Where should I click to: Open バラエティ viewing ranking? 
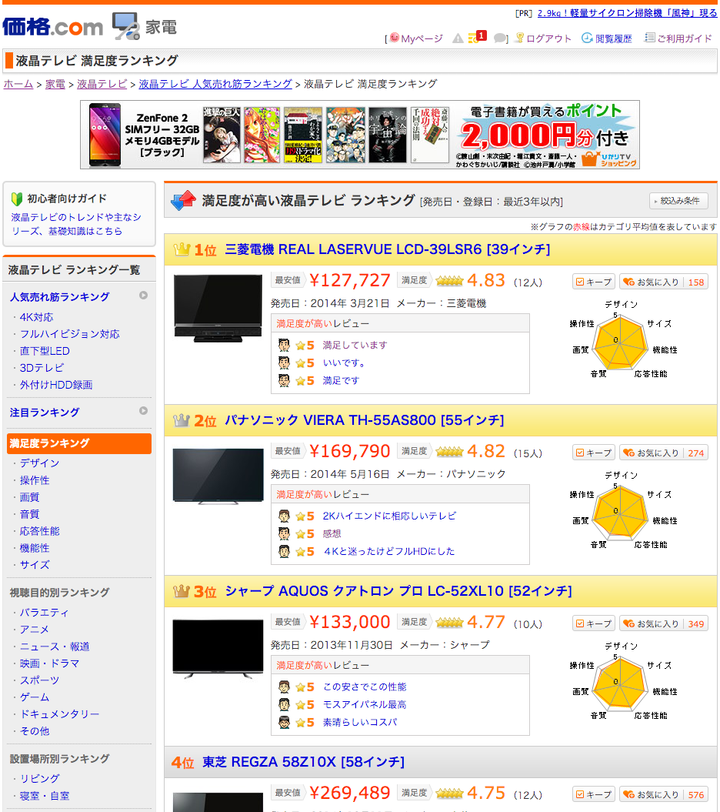coord(44,613)
